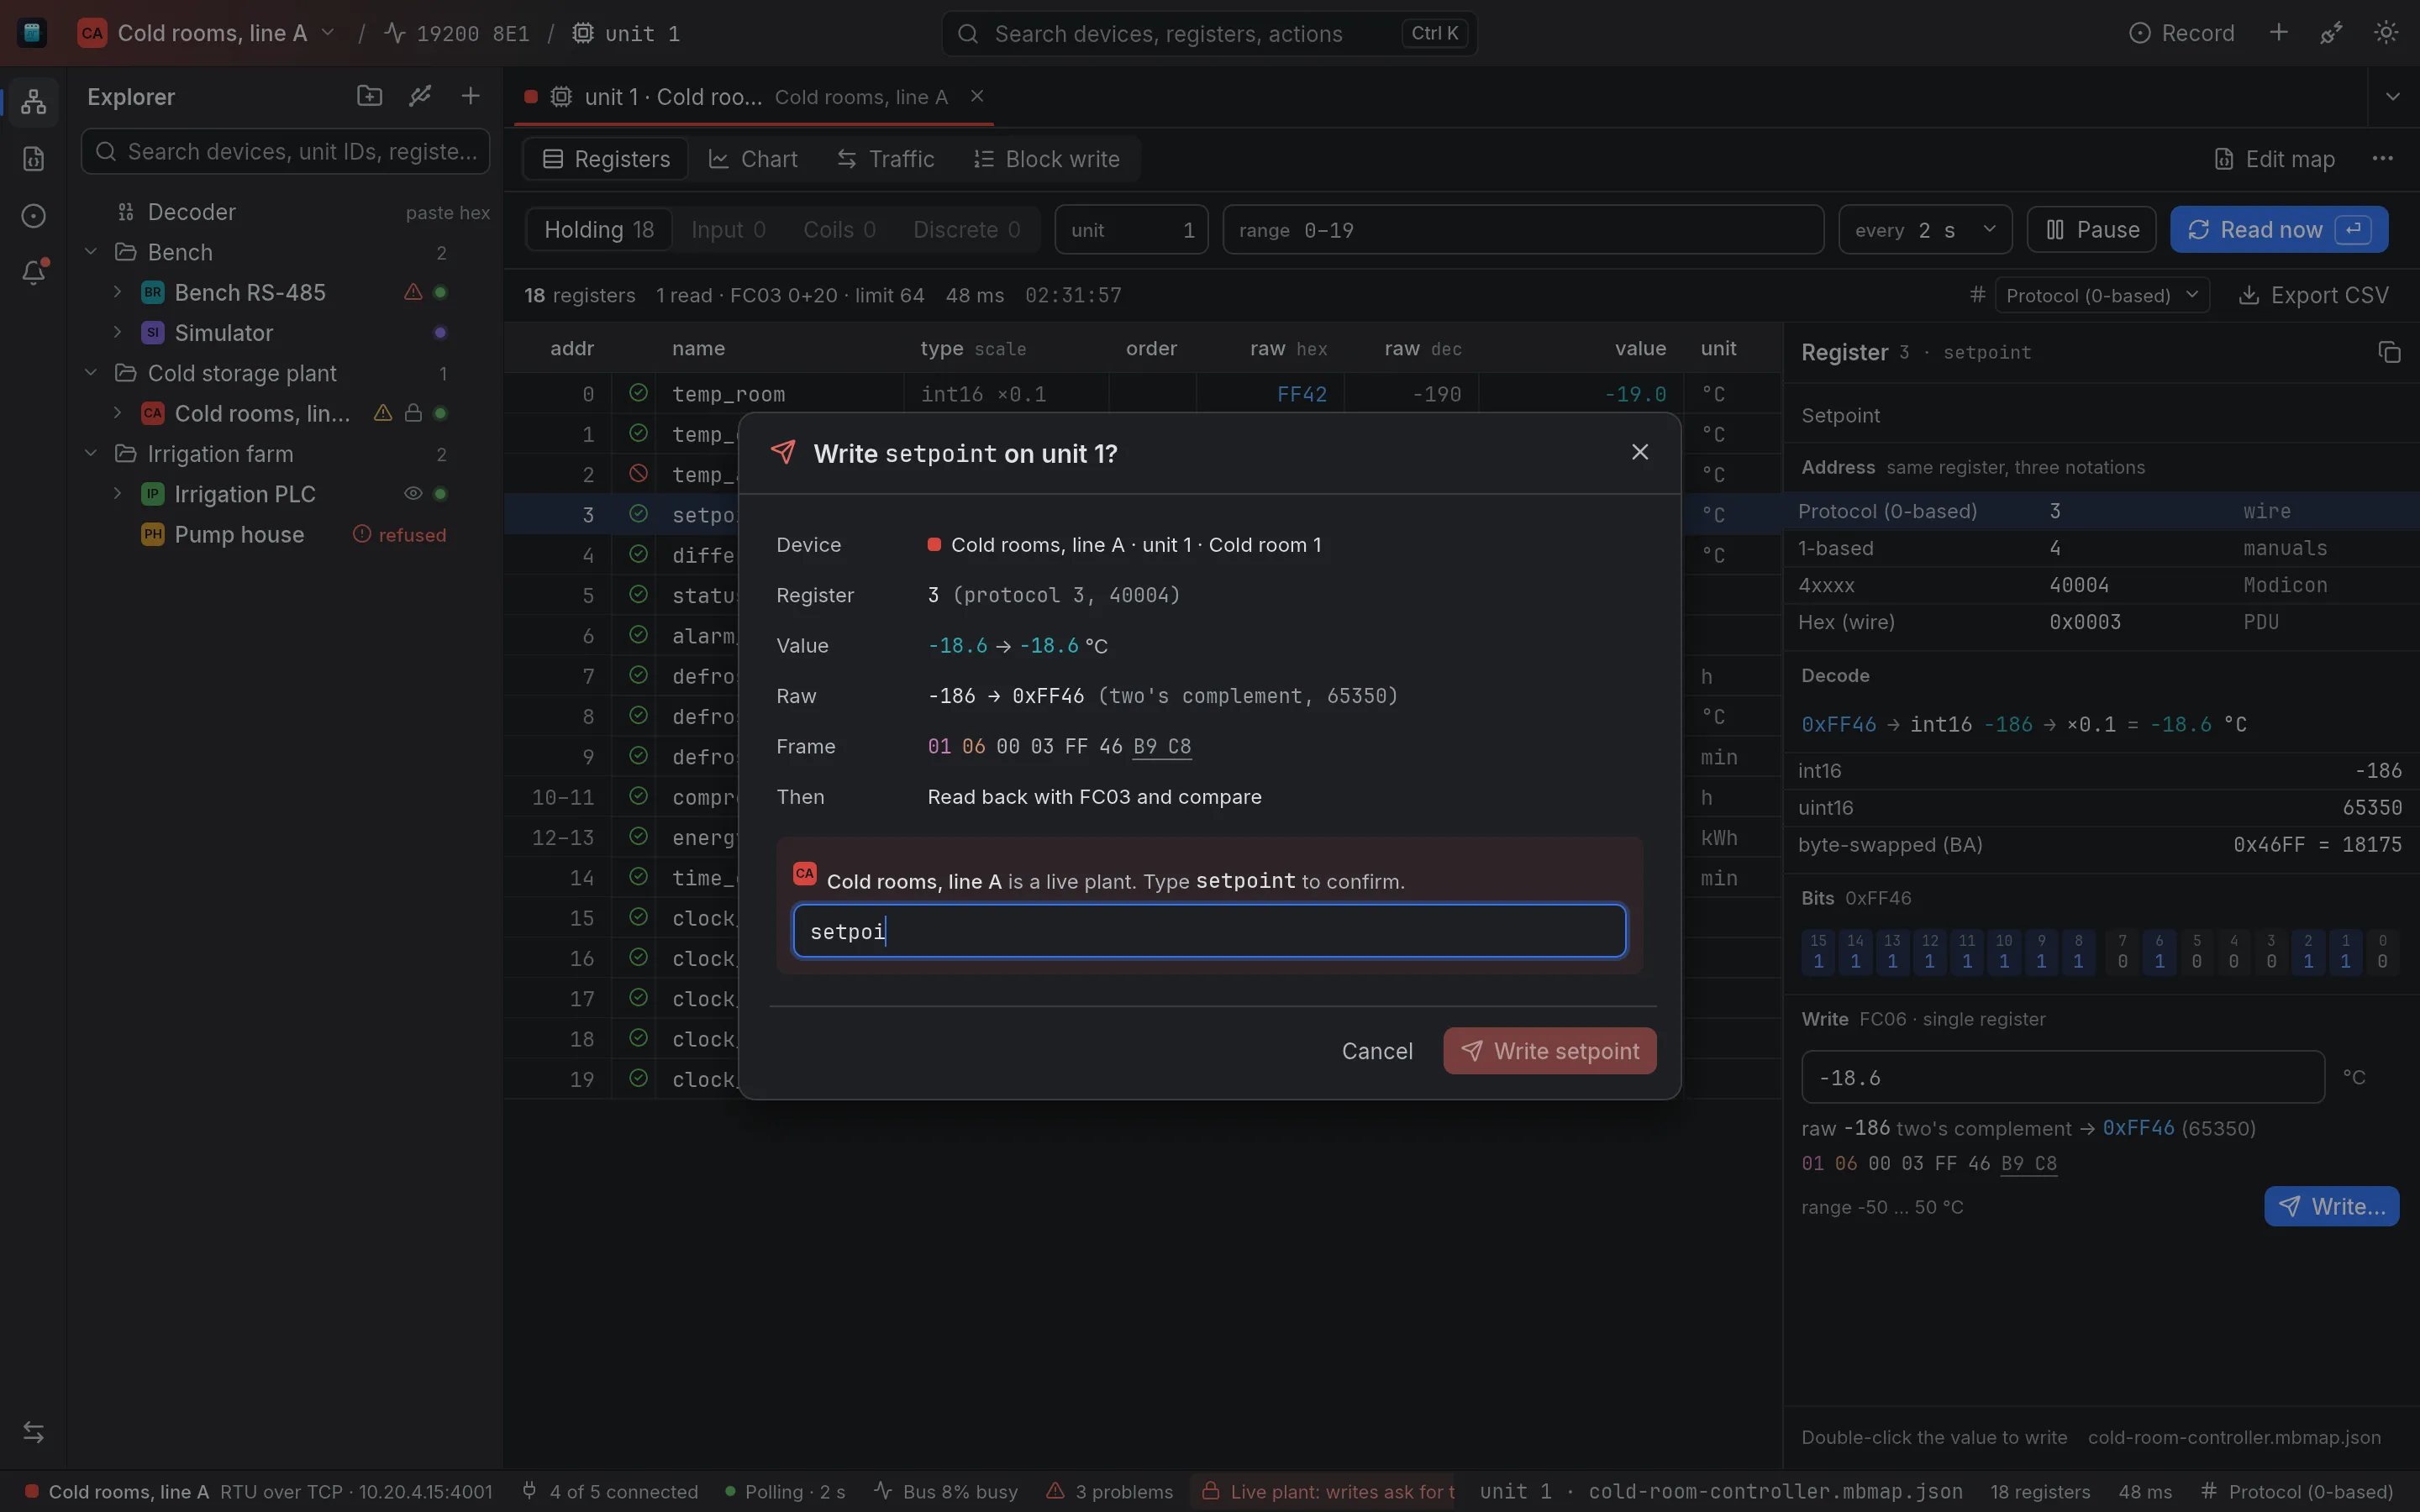Close the unit 1 Cold room tab
The width and height of the screenshot is (2420, 1512).
[977, 96]
